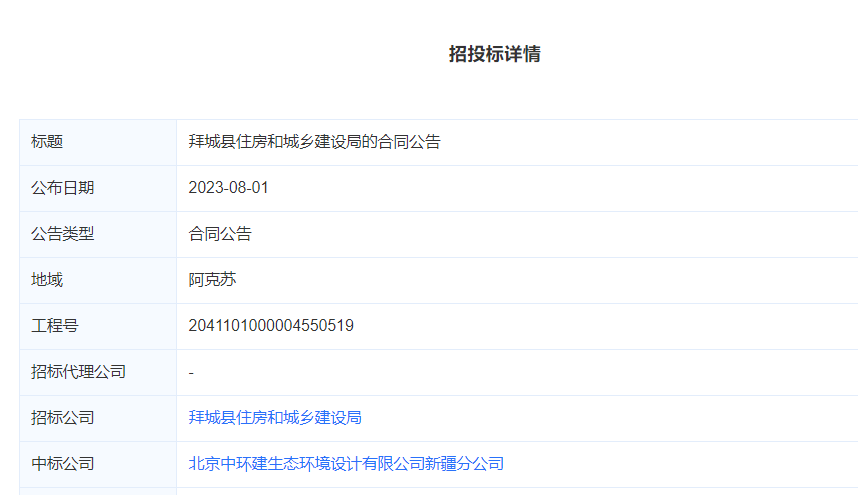Click the 公告类型 row label
The width and height of the screenshot is (858, 495).
63,234
